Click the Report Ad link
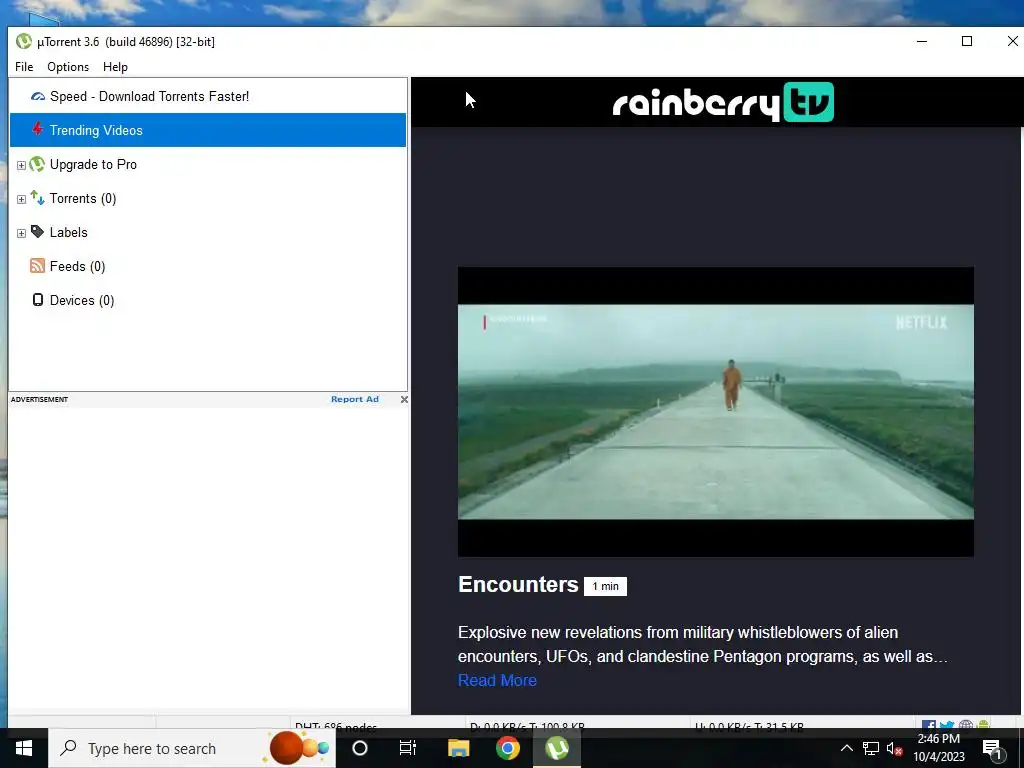This screenshot has width=1024, height=768. 355,399
